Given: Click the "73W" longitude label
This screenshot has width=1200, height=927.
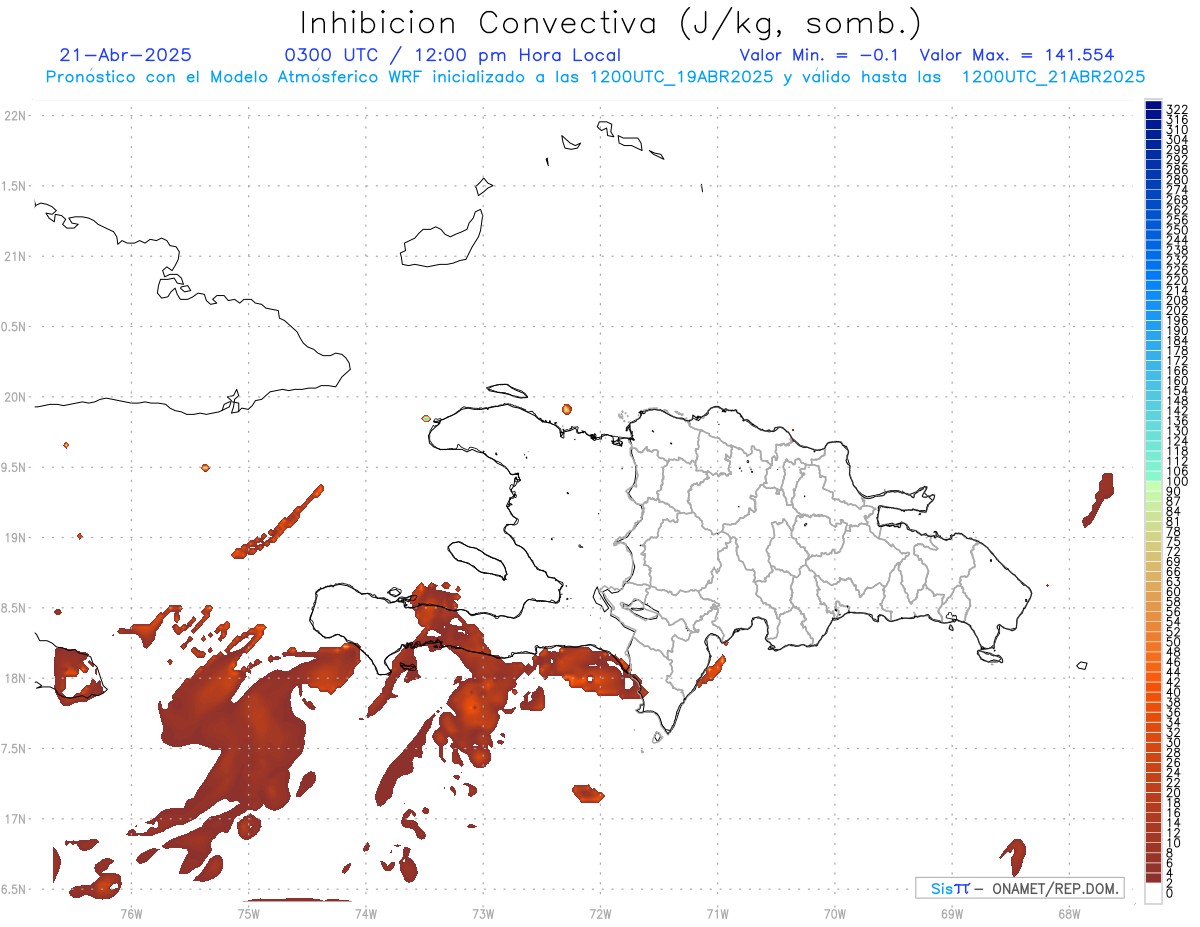Looking at the screenshot, I should (x=483, y=913).
